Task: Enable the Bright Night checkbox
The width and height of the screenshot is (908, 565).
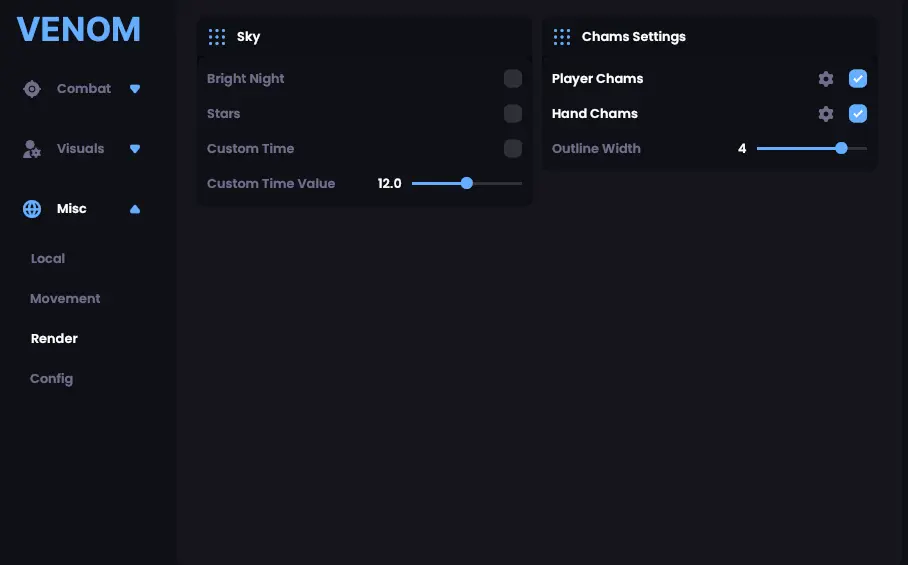Action: pyautogui.click(x=512, y=79)
